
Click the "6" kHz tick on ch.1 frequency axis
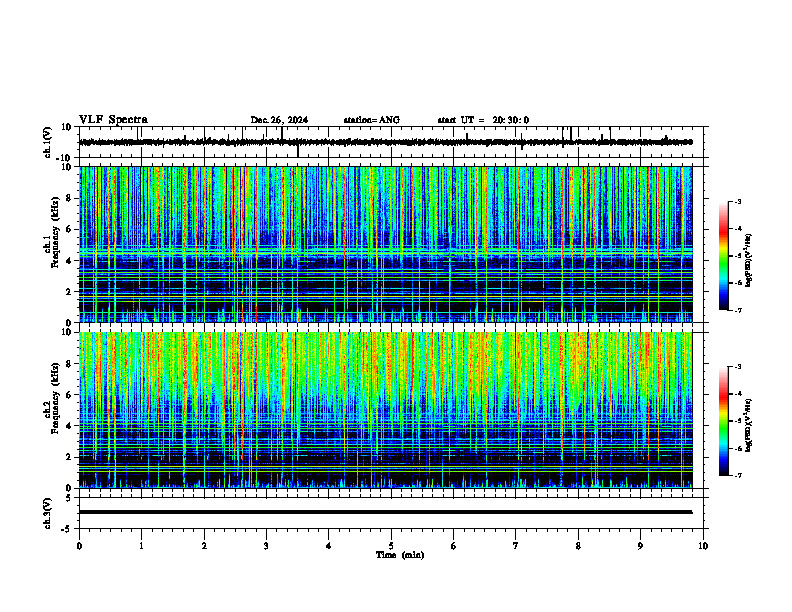click(x=70, y=229)
